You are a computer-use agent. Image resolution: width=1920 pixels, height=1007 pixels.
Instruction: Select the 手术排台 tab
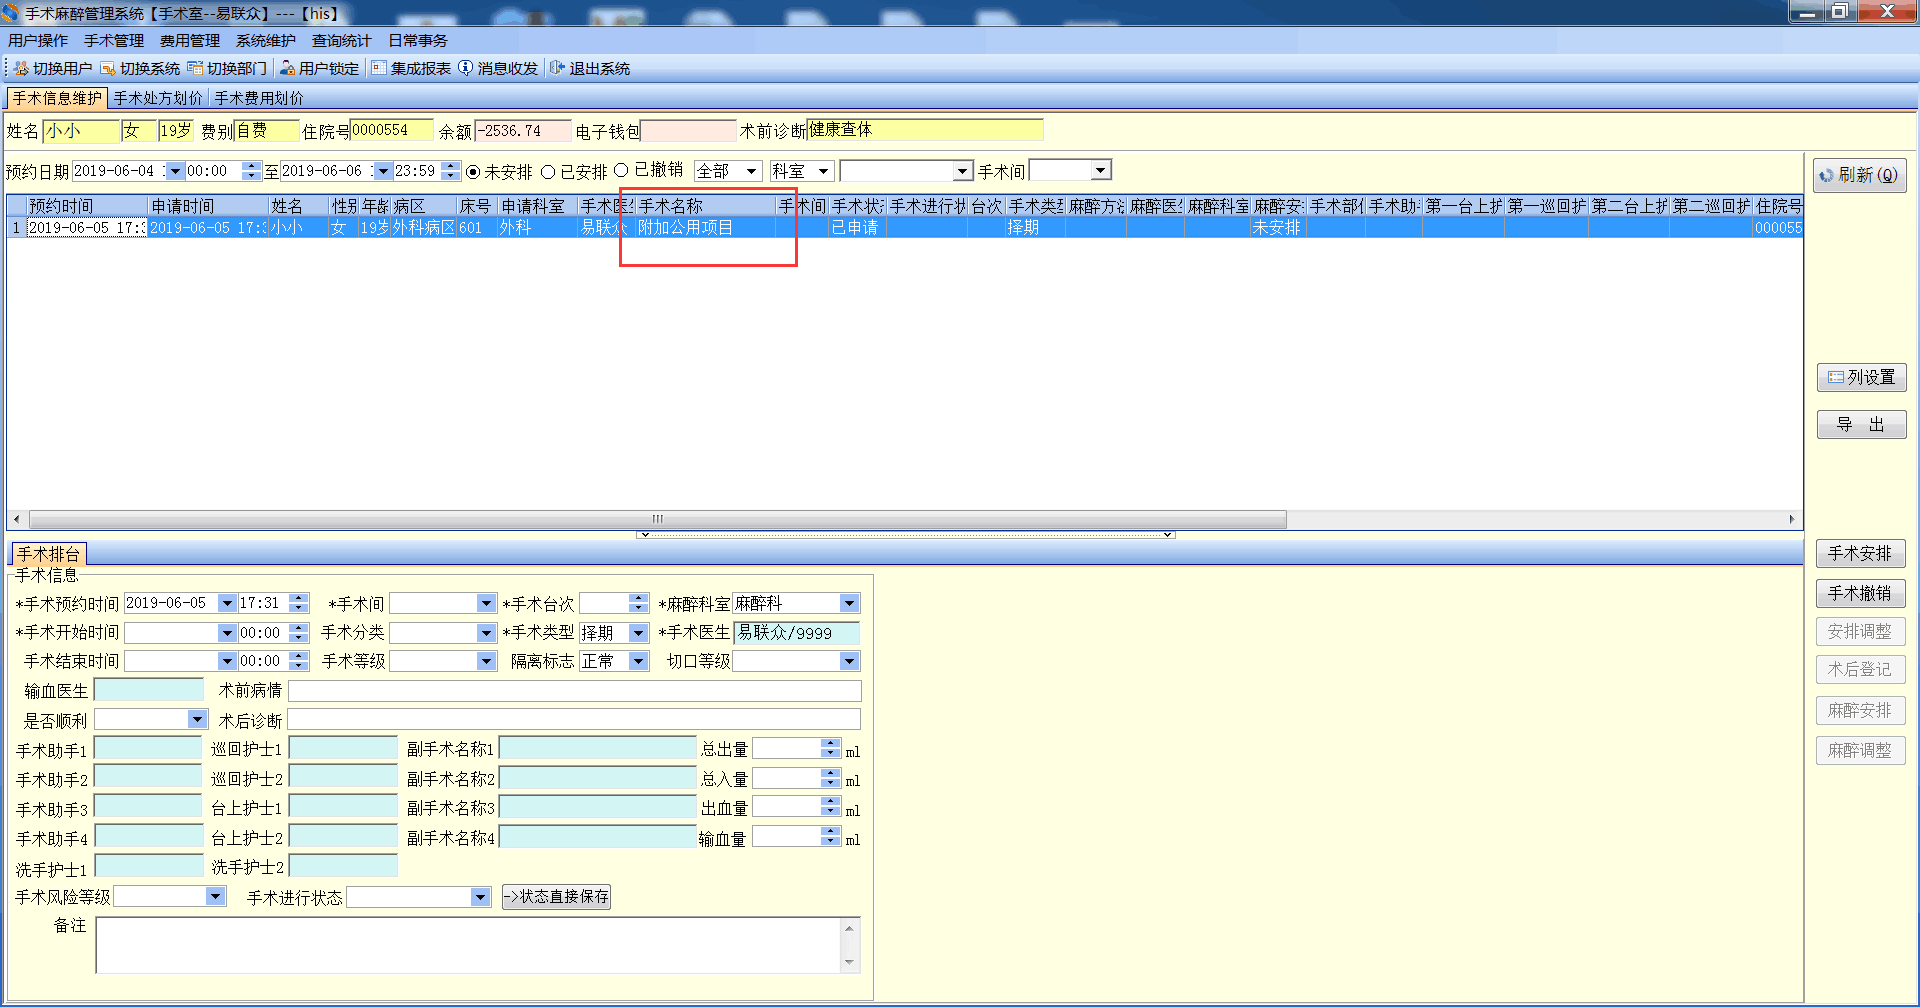pos(48,553)
